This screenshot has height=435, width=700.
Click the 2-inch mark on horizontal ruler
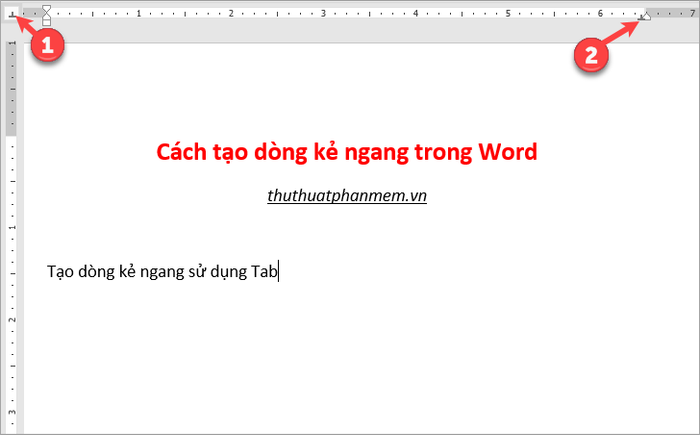pyautogui.click(x=230, y=14)
